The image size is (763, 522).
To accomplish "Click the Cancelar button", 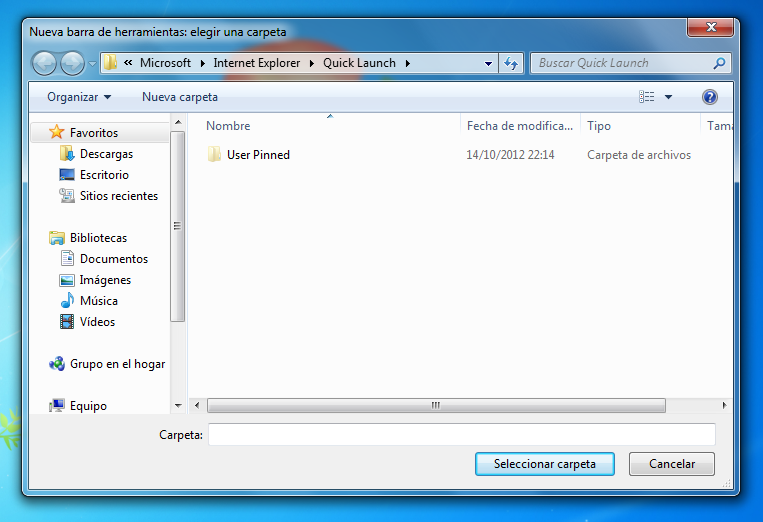I will pos(672,464).
